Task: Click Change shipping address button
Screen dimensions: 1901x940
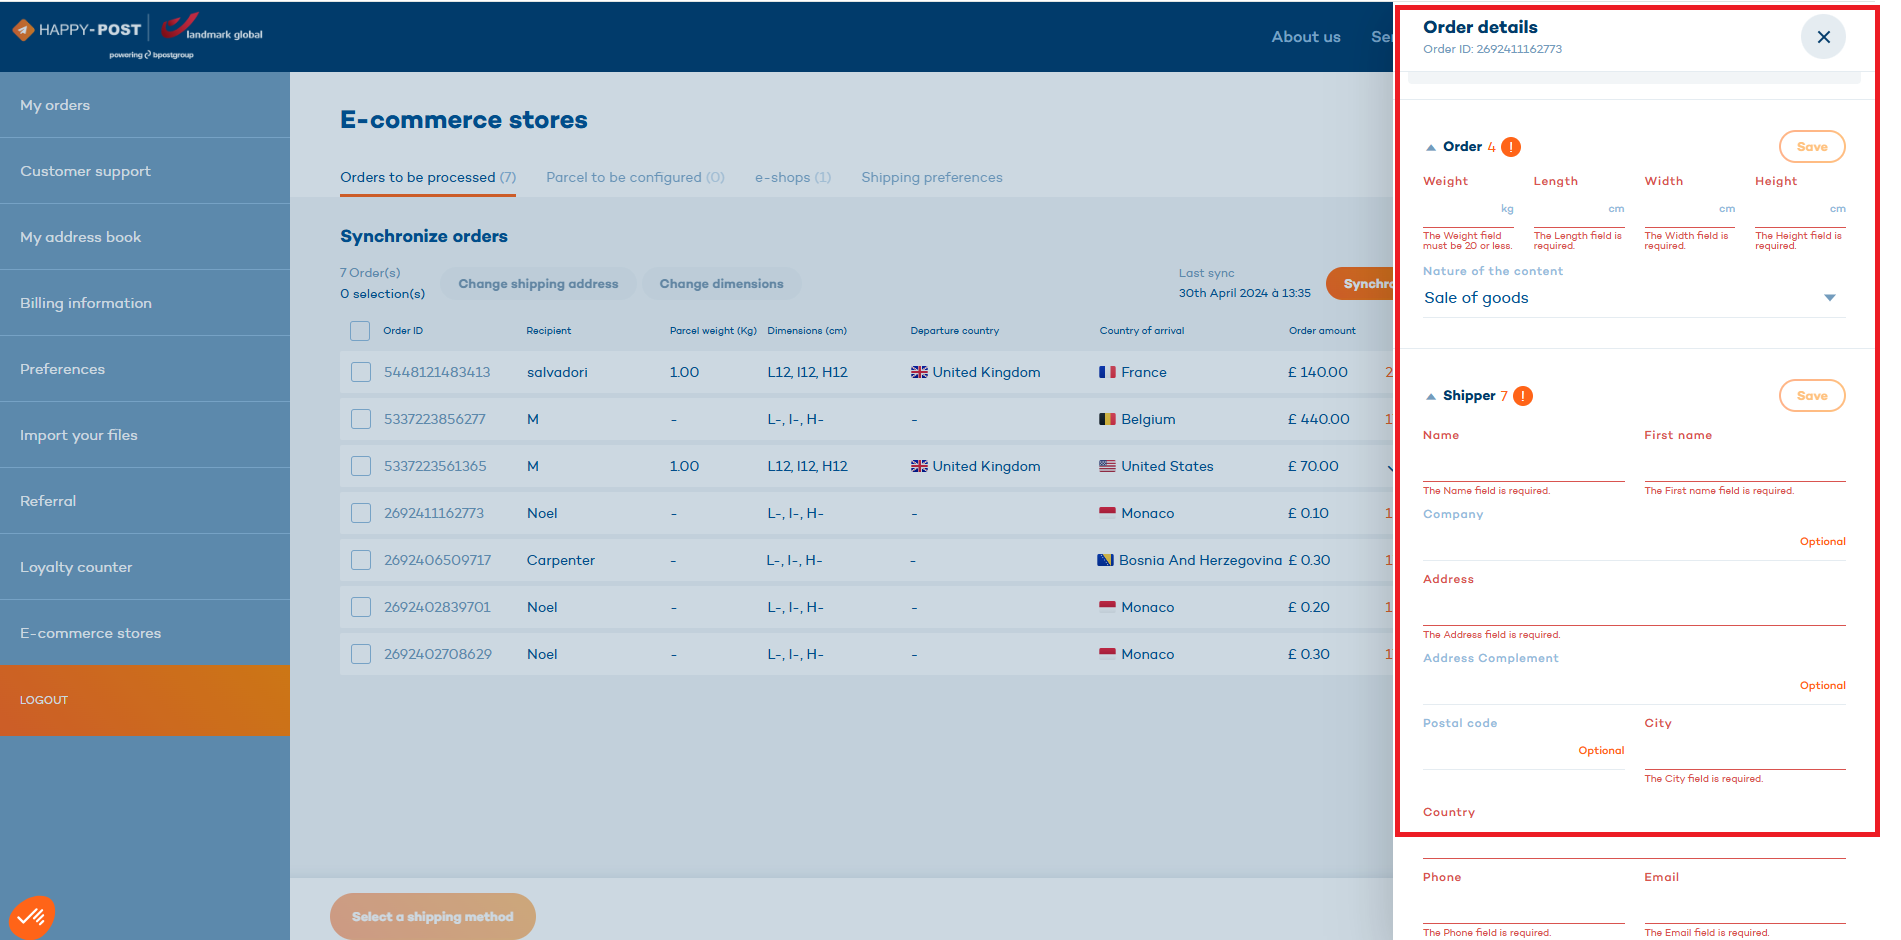Action: [538, 284]
